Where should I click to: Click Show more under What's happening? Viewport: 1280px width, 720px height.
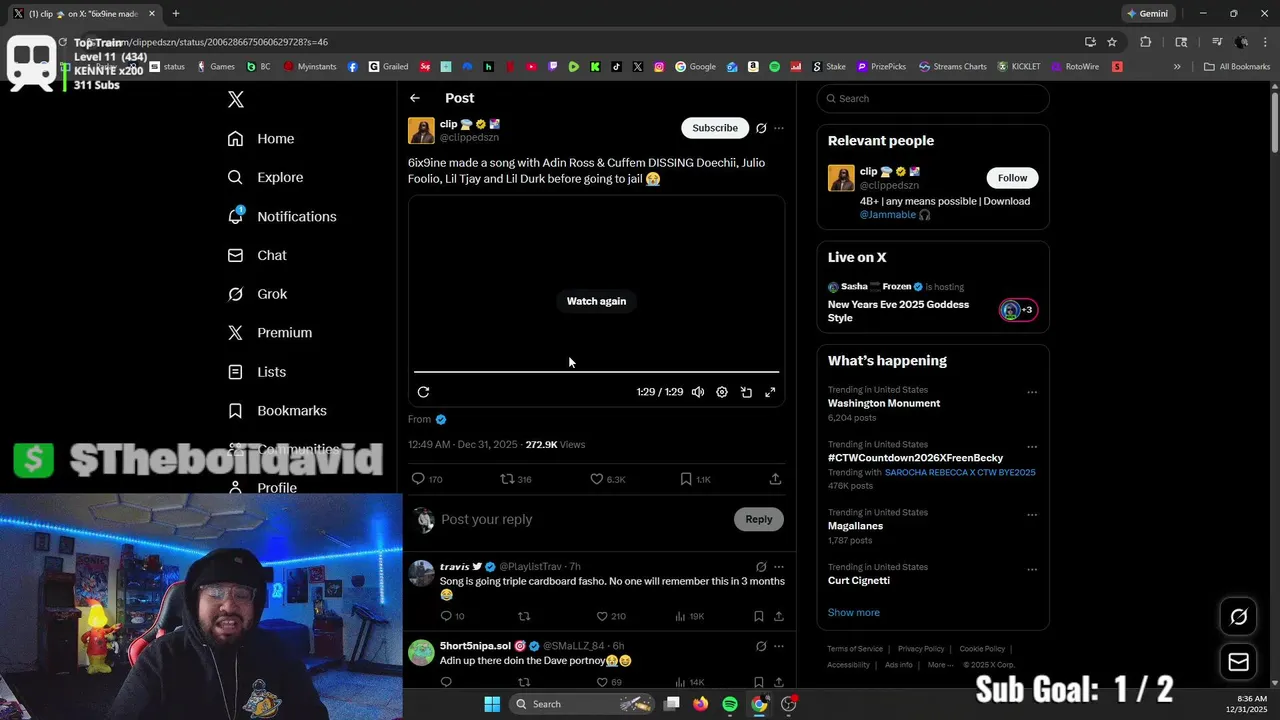[x=854, y=612]
